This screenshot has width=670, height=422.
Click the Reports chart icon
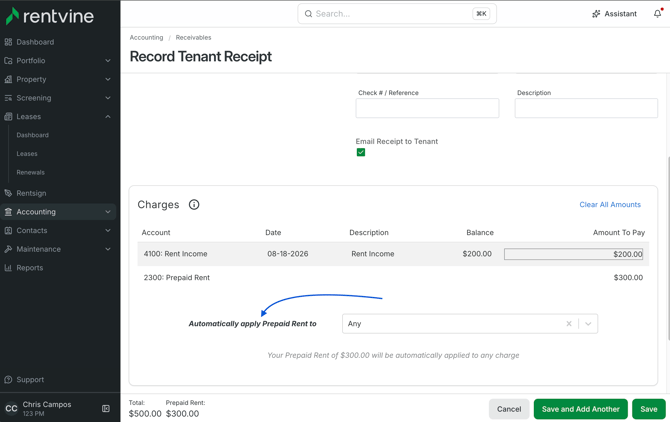pyautogui.click(x=8, y=267)
